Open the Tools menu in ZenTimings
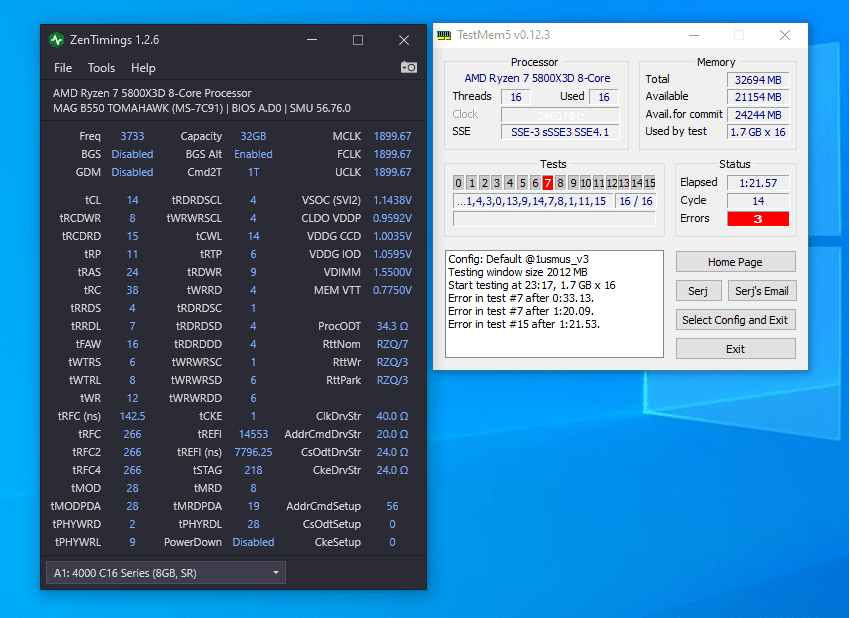Image resolution: width=849 pixels, height=618 pixels. (x=101, y=68)
